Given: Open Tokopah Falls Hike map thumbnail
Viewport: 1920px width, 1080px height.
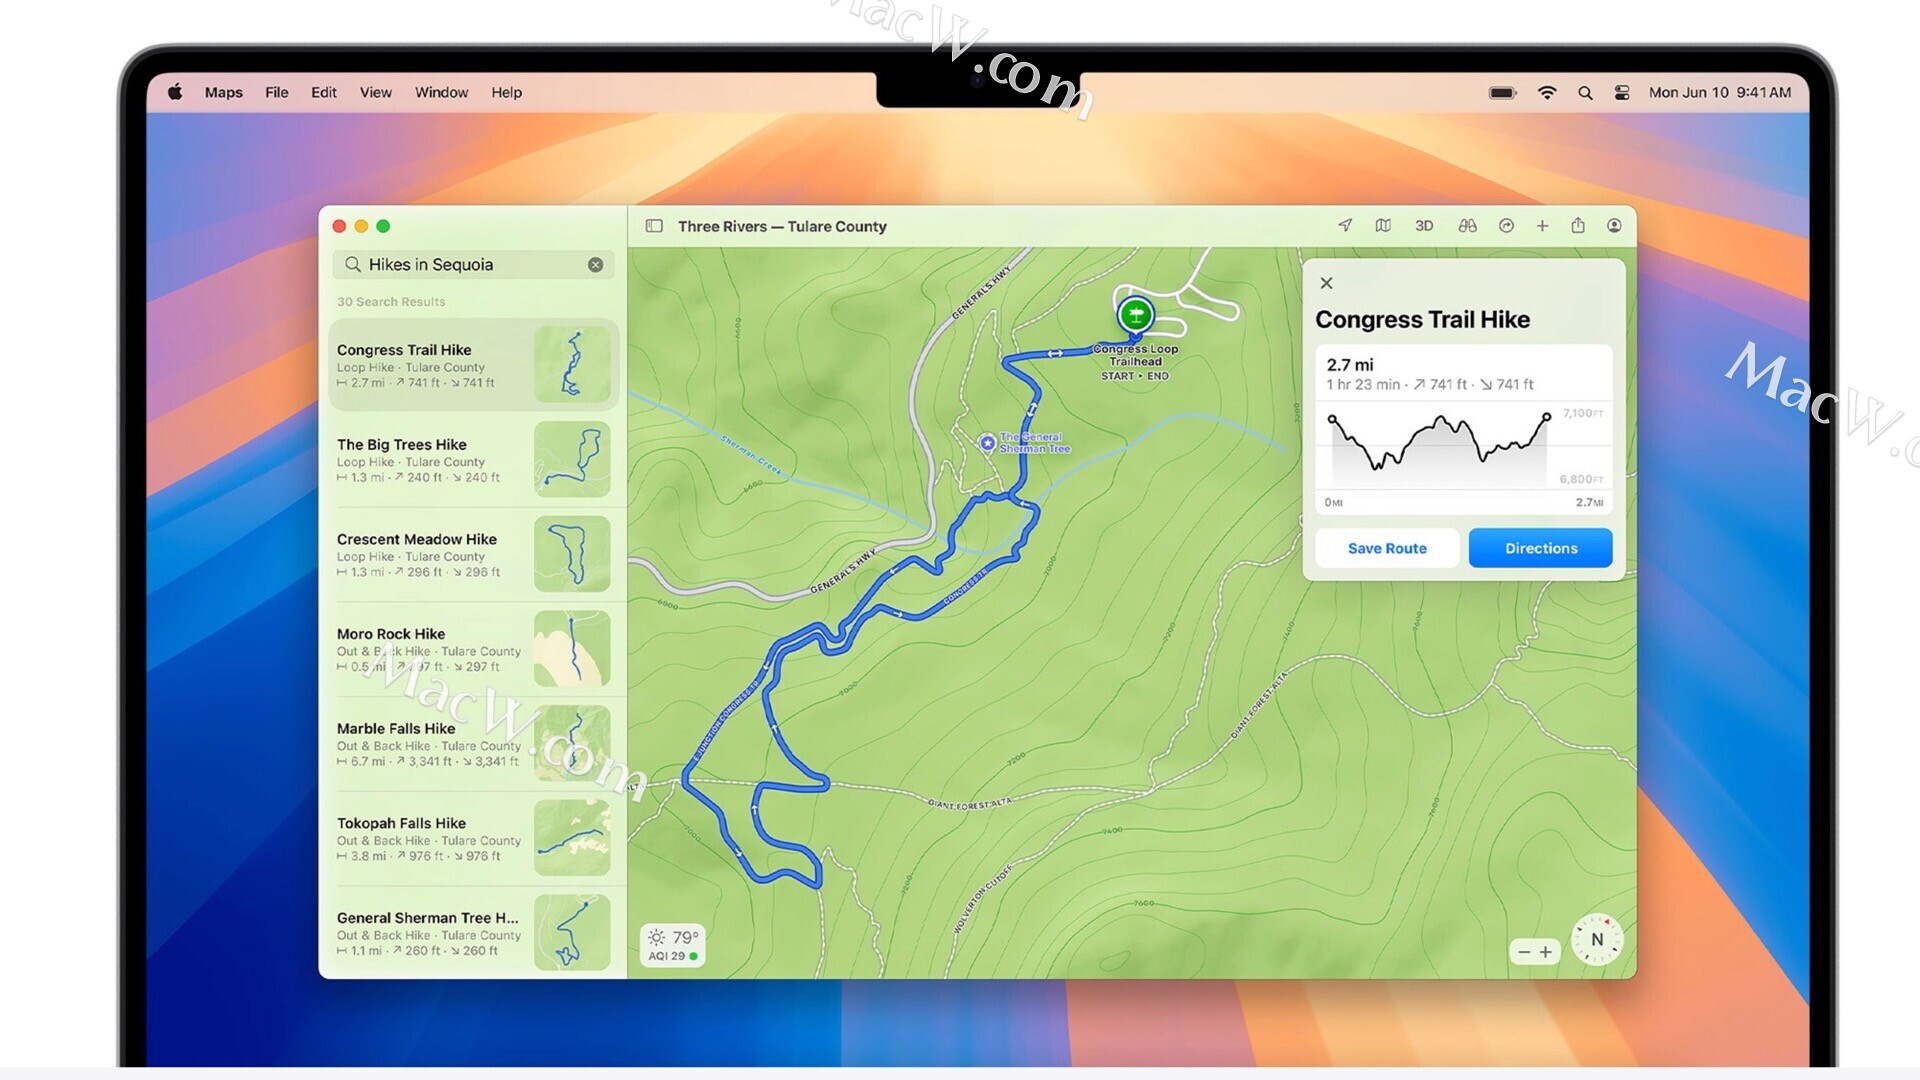Looking at the screenshot, I should click(x=572, y=838).
